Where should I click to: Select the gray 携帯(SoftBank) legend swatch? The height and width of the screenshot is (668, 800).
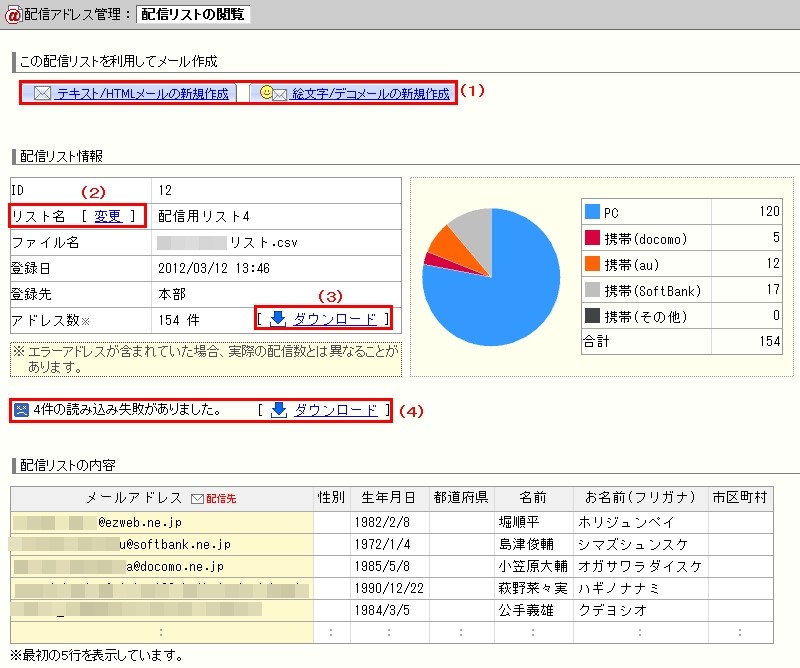[592, 290]
